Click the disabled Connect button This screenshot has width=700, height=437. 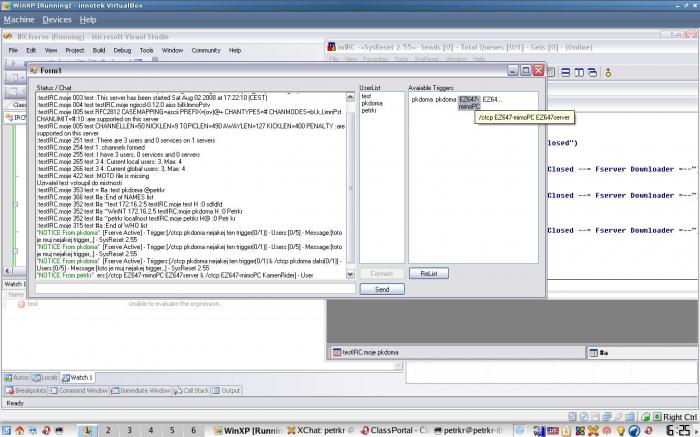(x=382, y=273)
